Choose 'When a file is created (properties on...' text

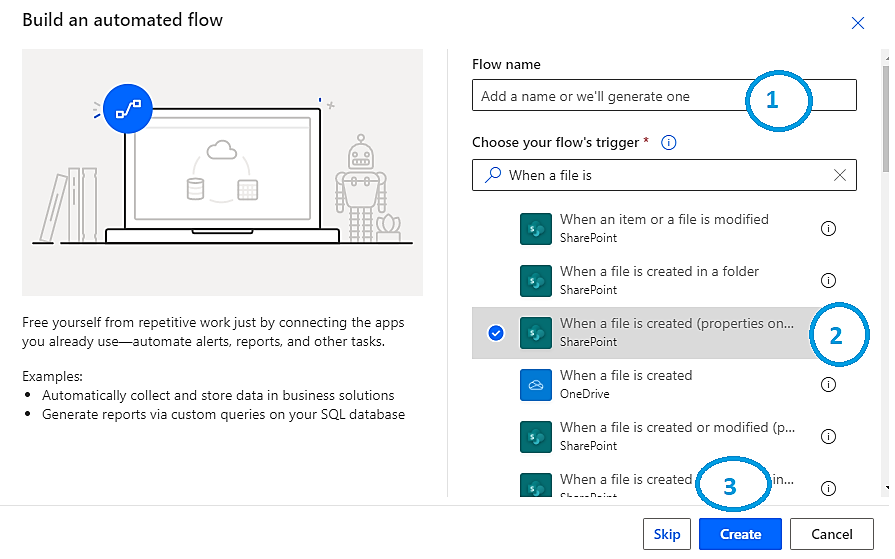(x=676, y=323)
